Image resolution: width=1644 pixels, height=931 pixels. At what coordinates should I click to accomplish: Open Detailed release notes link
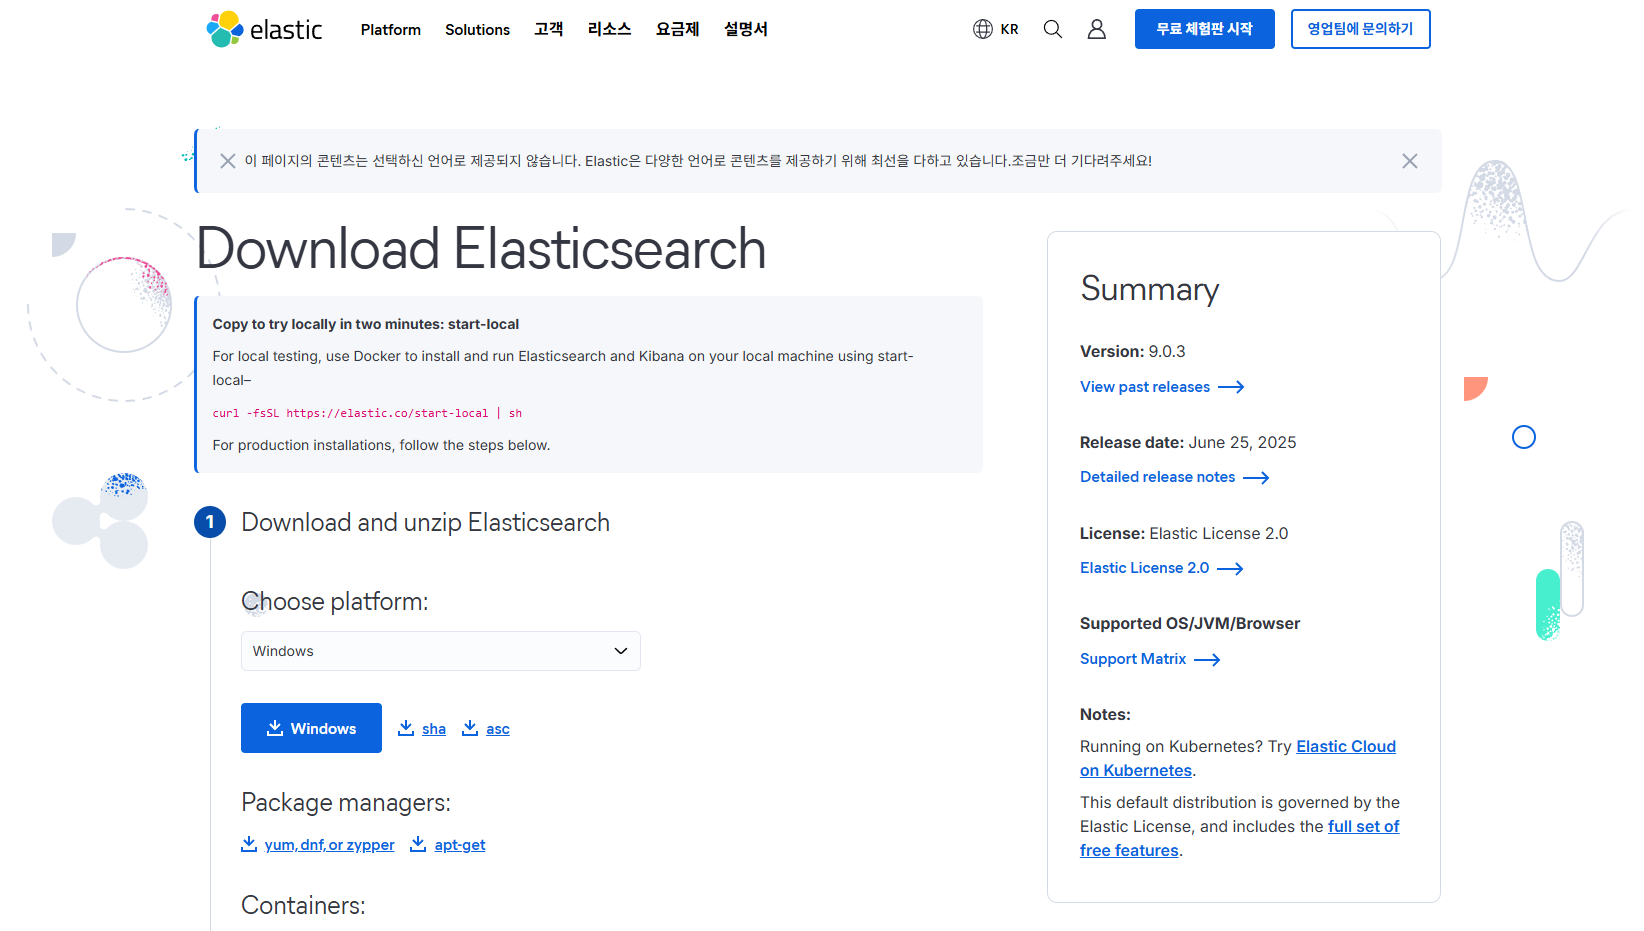coord(1157,477)
